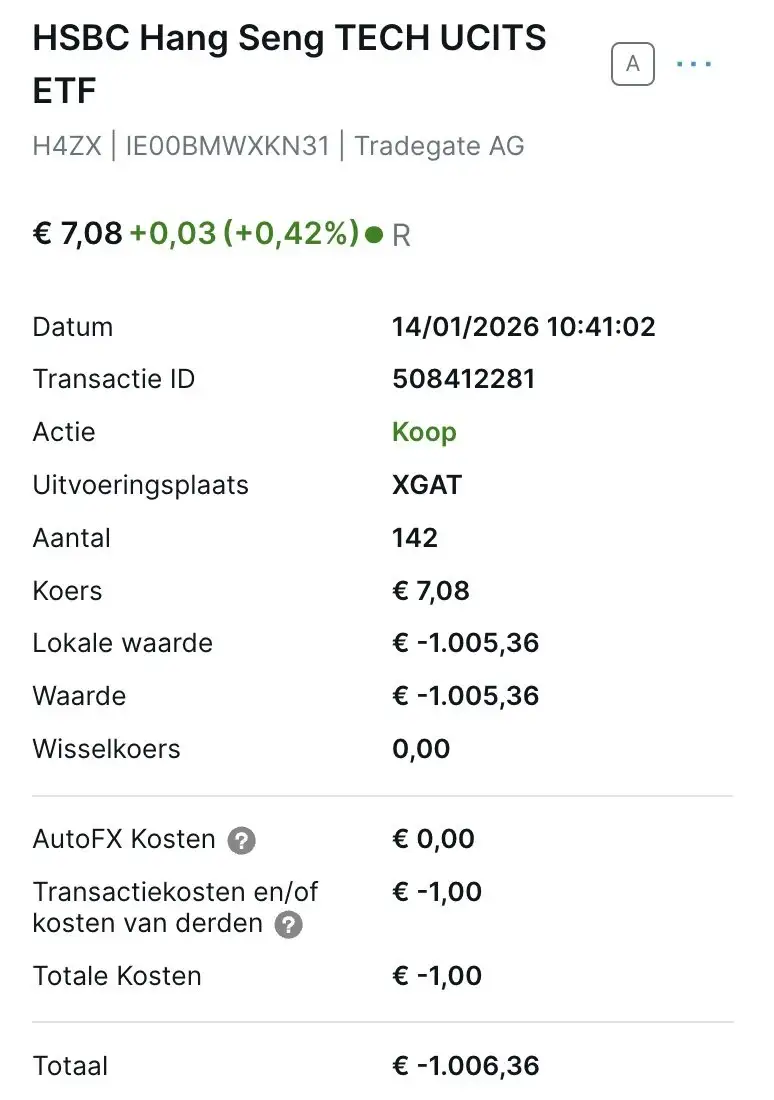774x1100 pixels.
Task: Click the boxed 'A' icon in header
Action: 632,64
